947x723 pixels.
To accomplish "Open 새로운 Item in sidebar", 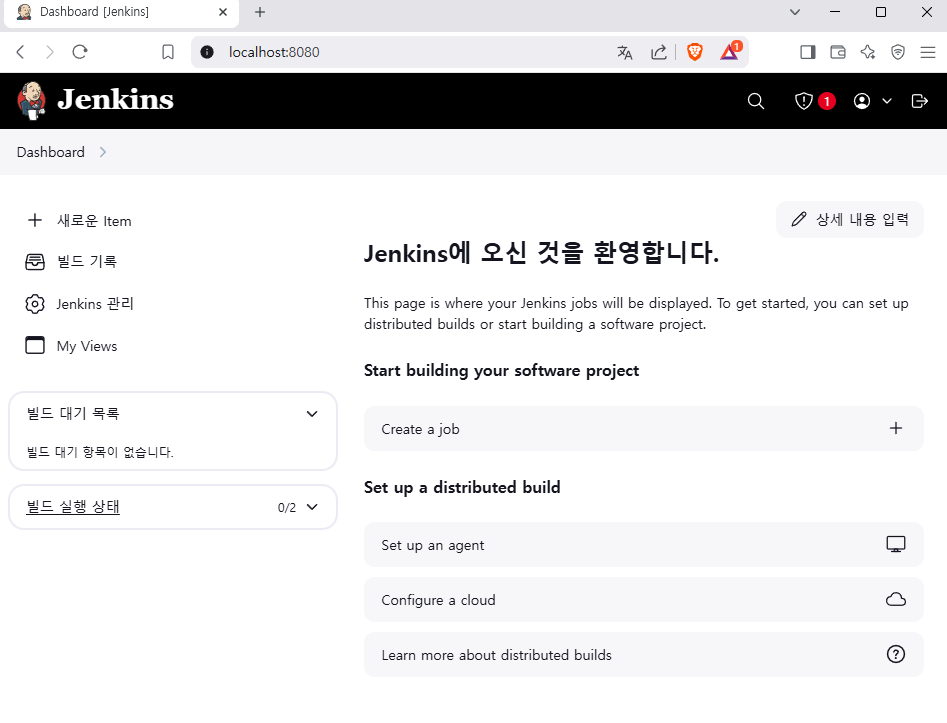I will click(x=93, y=221).
